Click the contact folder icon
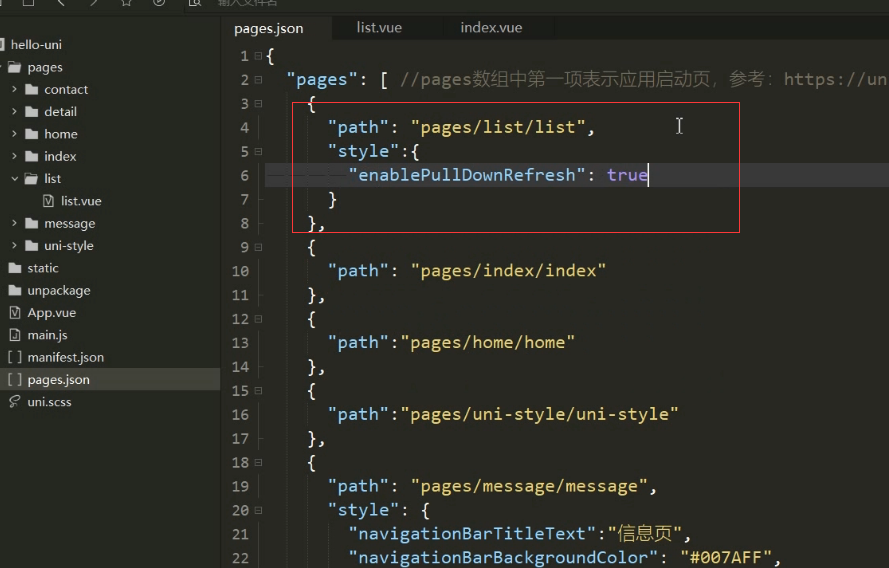 [x=32, y=90]
